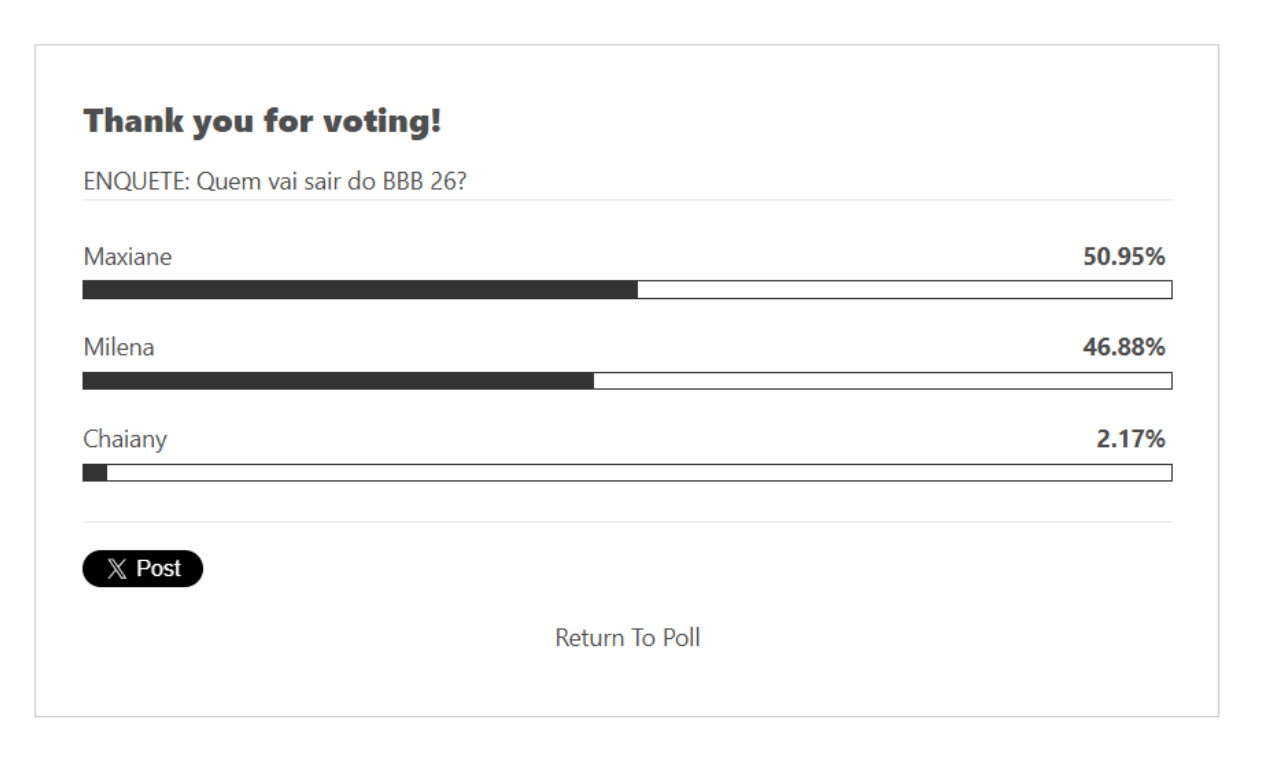Viewport: 1280px width, 768px height.
Task: Follow the Return To Poll link
Action: click(627, 638)
